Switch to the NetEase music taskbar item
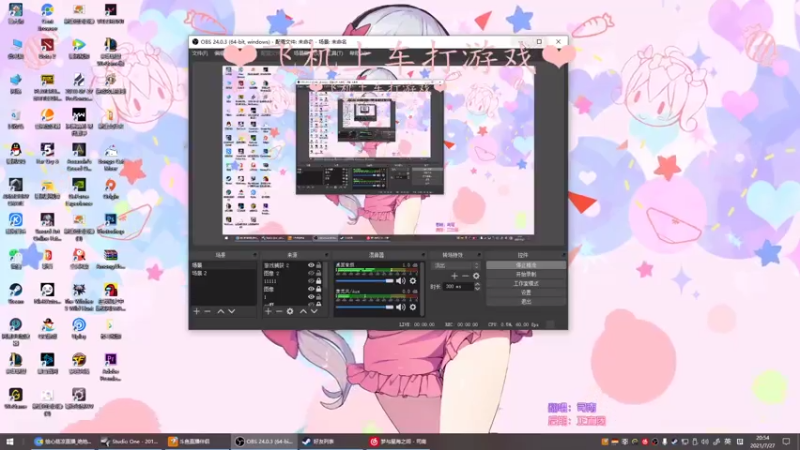Screen dimensions: 800x450 (x=399, y=441)
